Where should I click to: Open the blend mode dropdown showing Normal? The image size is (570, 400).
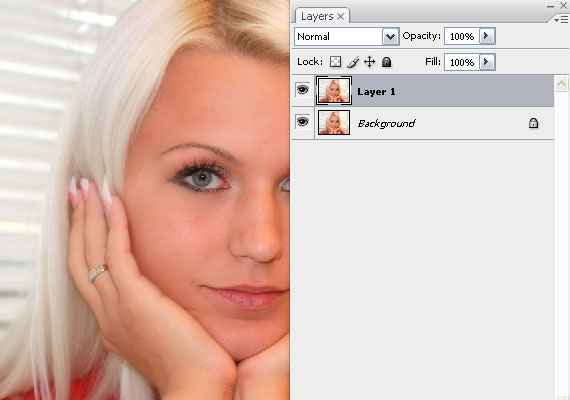pyautogui.click(x=390, y=36)
